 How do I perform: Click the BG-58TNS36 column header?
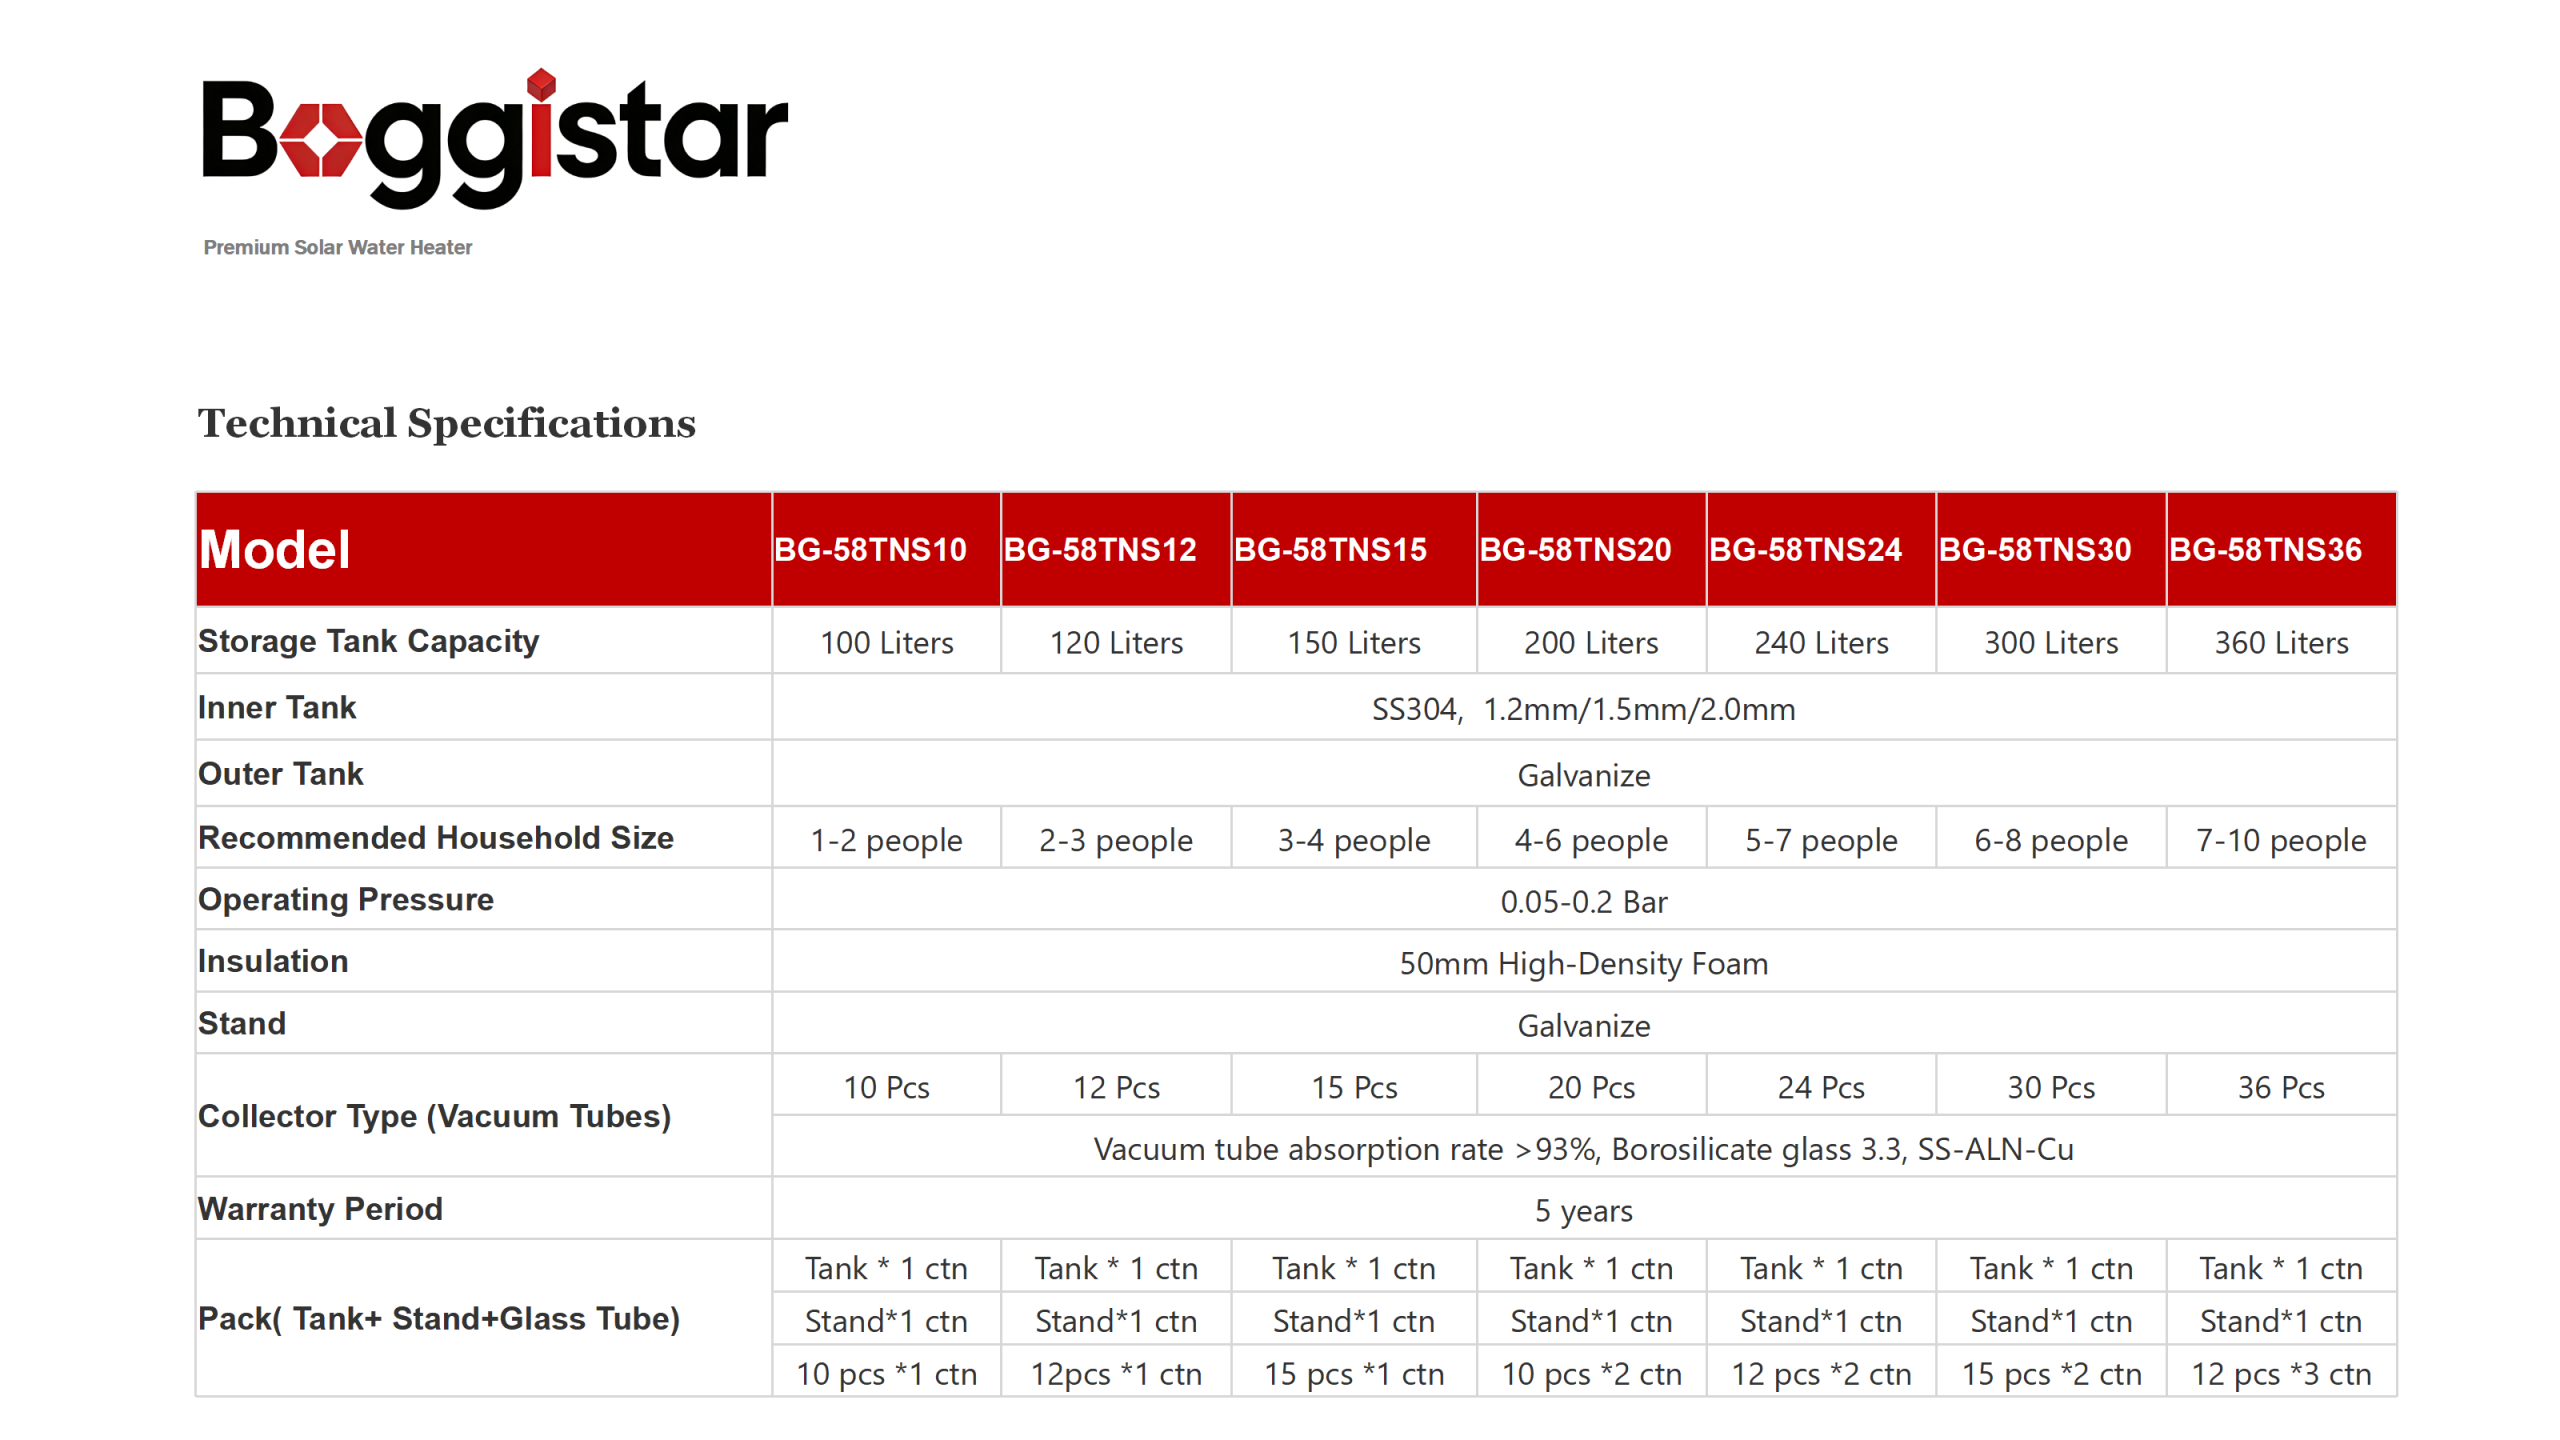[x=2265, y=549]
